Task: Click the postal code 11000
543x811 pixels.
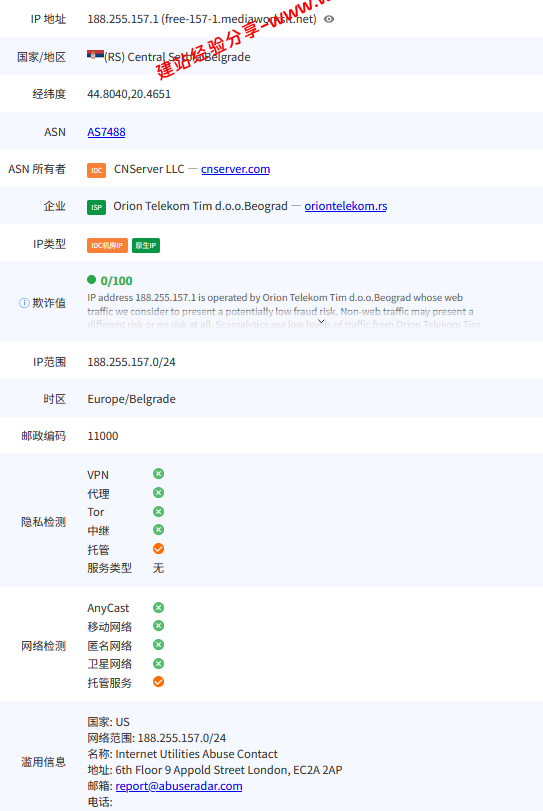Action: [102, 436]
